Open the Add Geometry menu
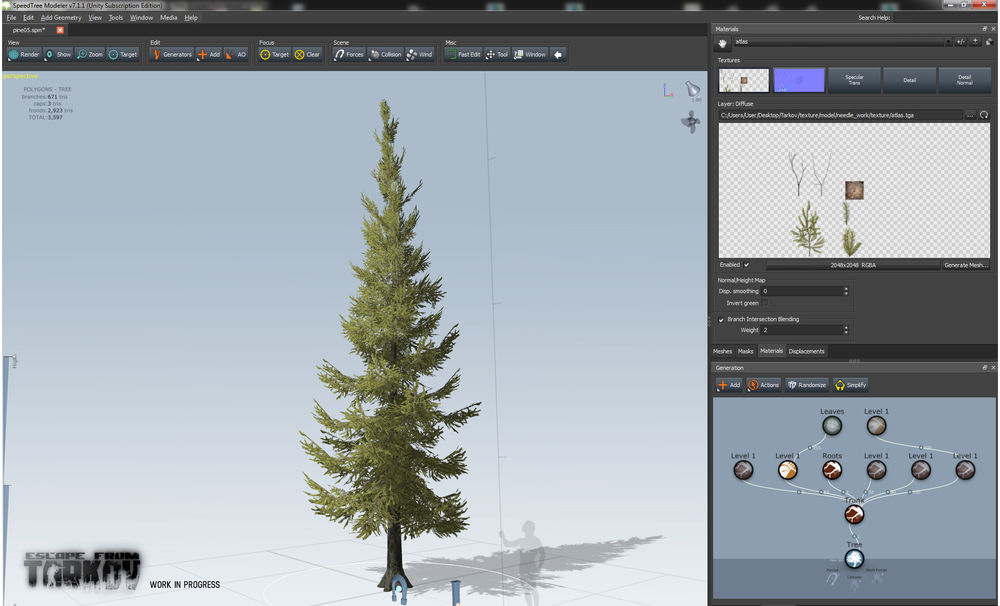 (x=61, y=17)
